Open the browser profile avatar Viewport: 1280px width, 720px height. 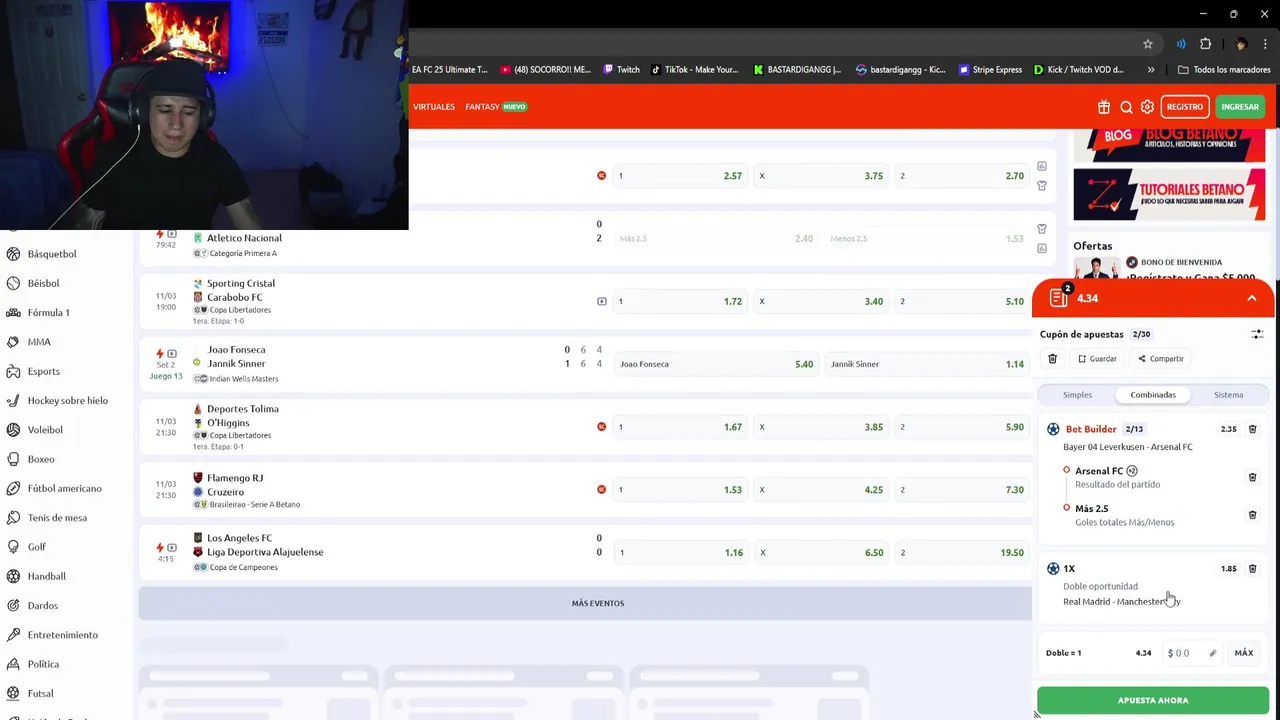[x=1241, y=44]
